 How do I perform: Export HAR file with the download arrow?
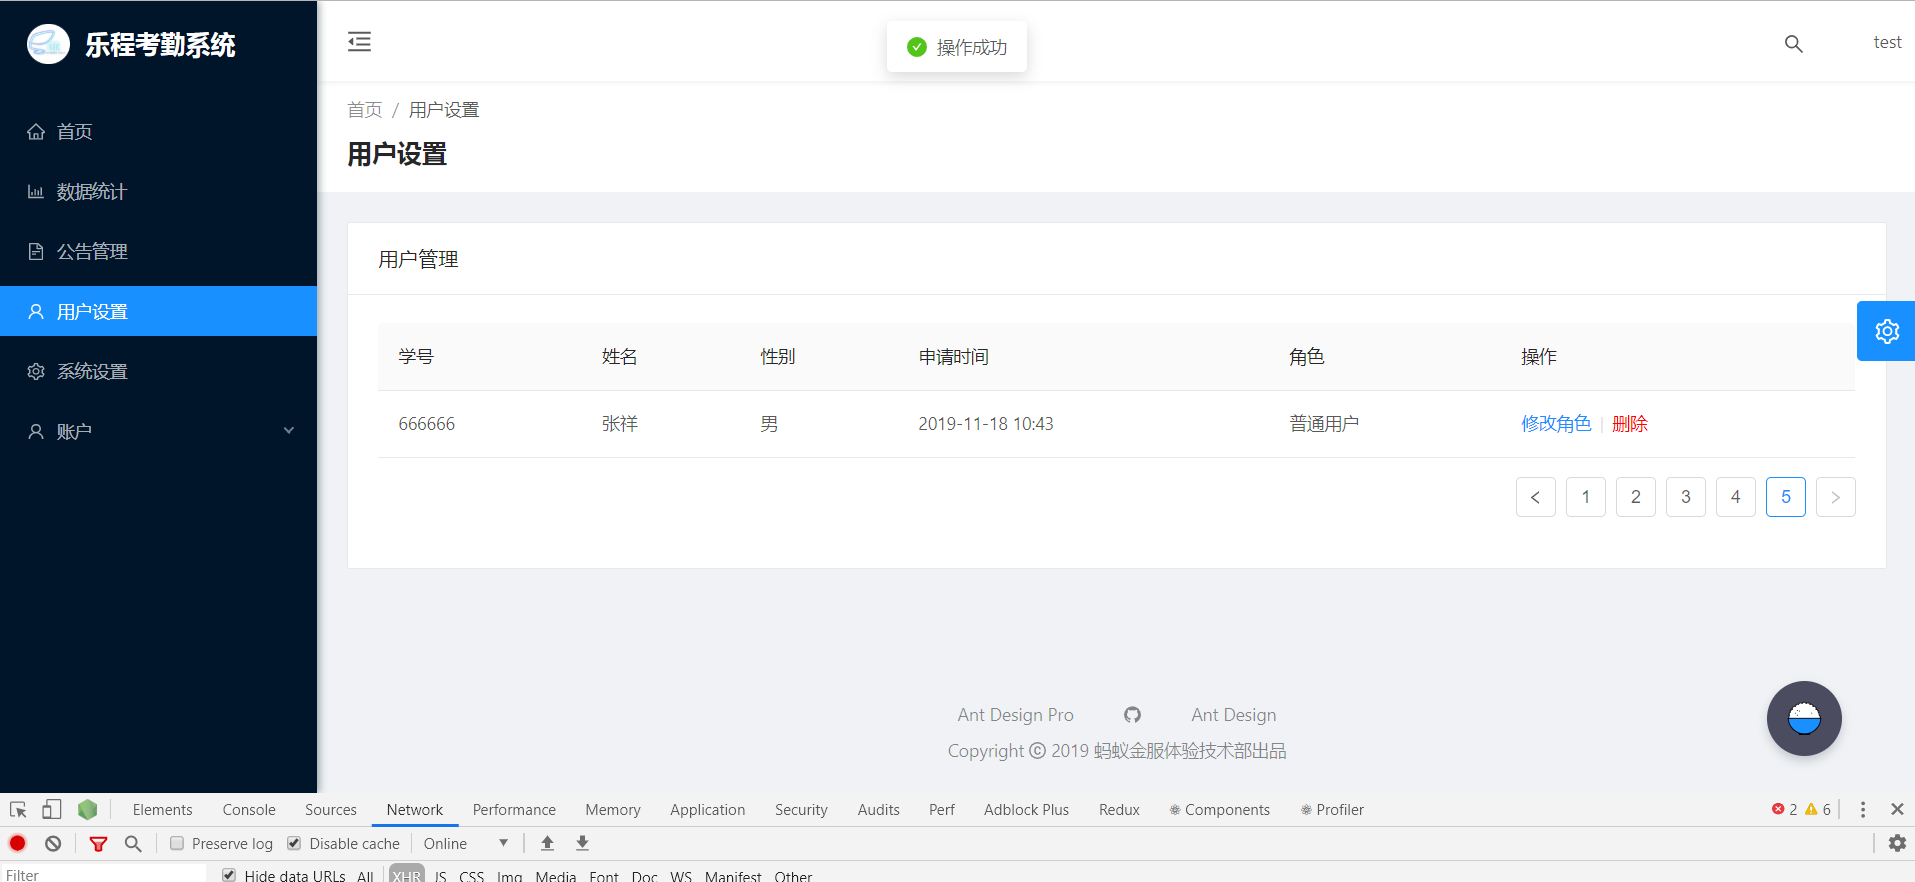tap(582, 843)
